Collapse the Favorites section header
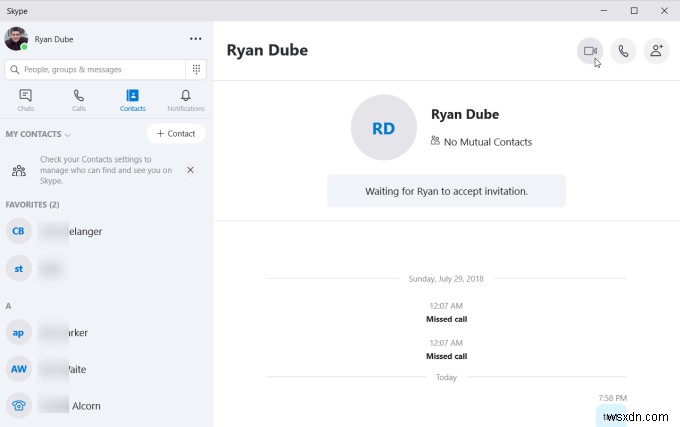This screenshot has width=680, height=427. click(32, 204)
